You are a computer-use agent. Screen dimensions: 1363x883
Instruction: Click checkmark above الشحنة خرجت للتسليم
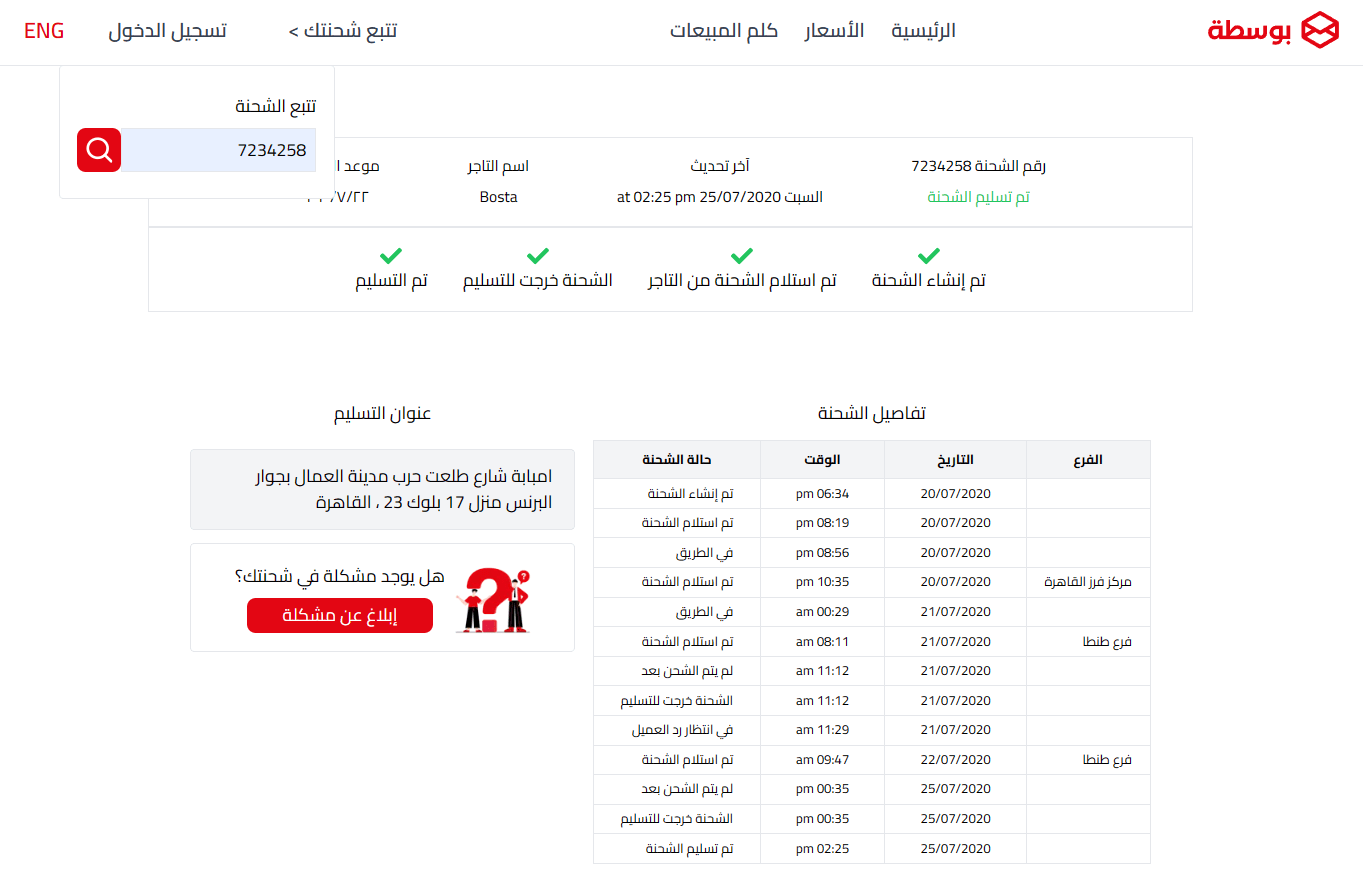coord(538,256)
